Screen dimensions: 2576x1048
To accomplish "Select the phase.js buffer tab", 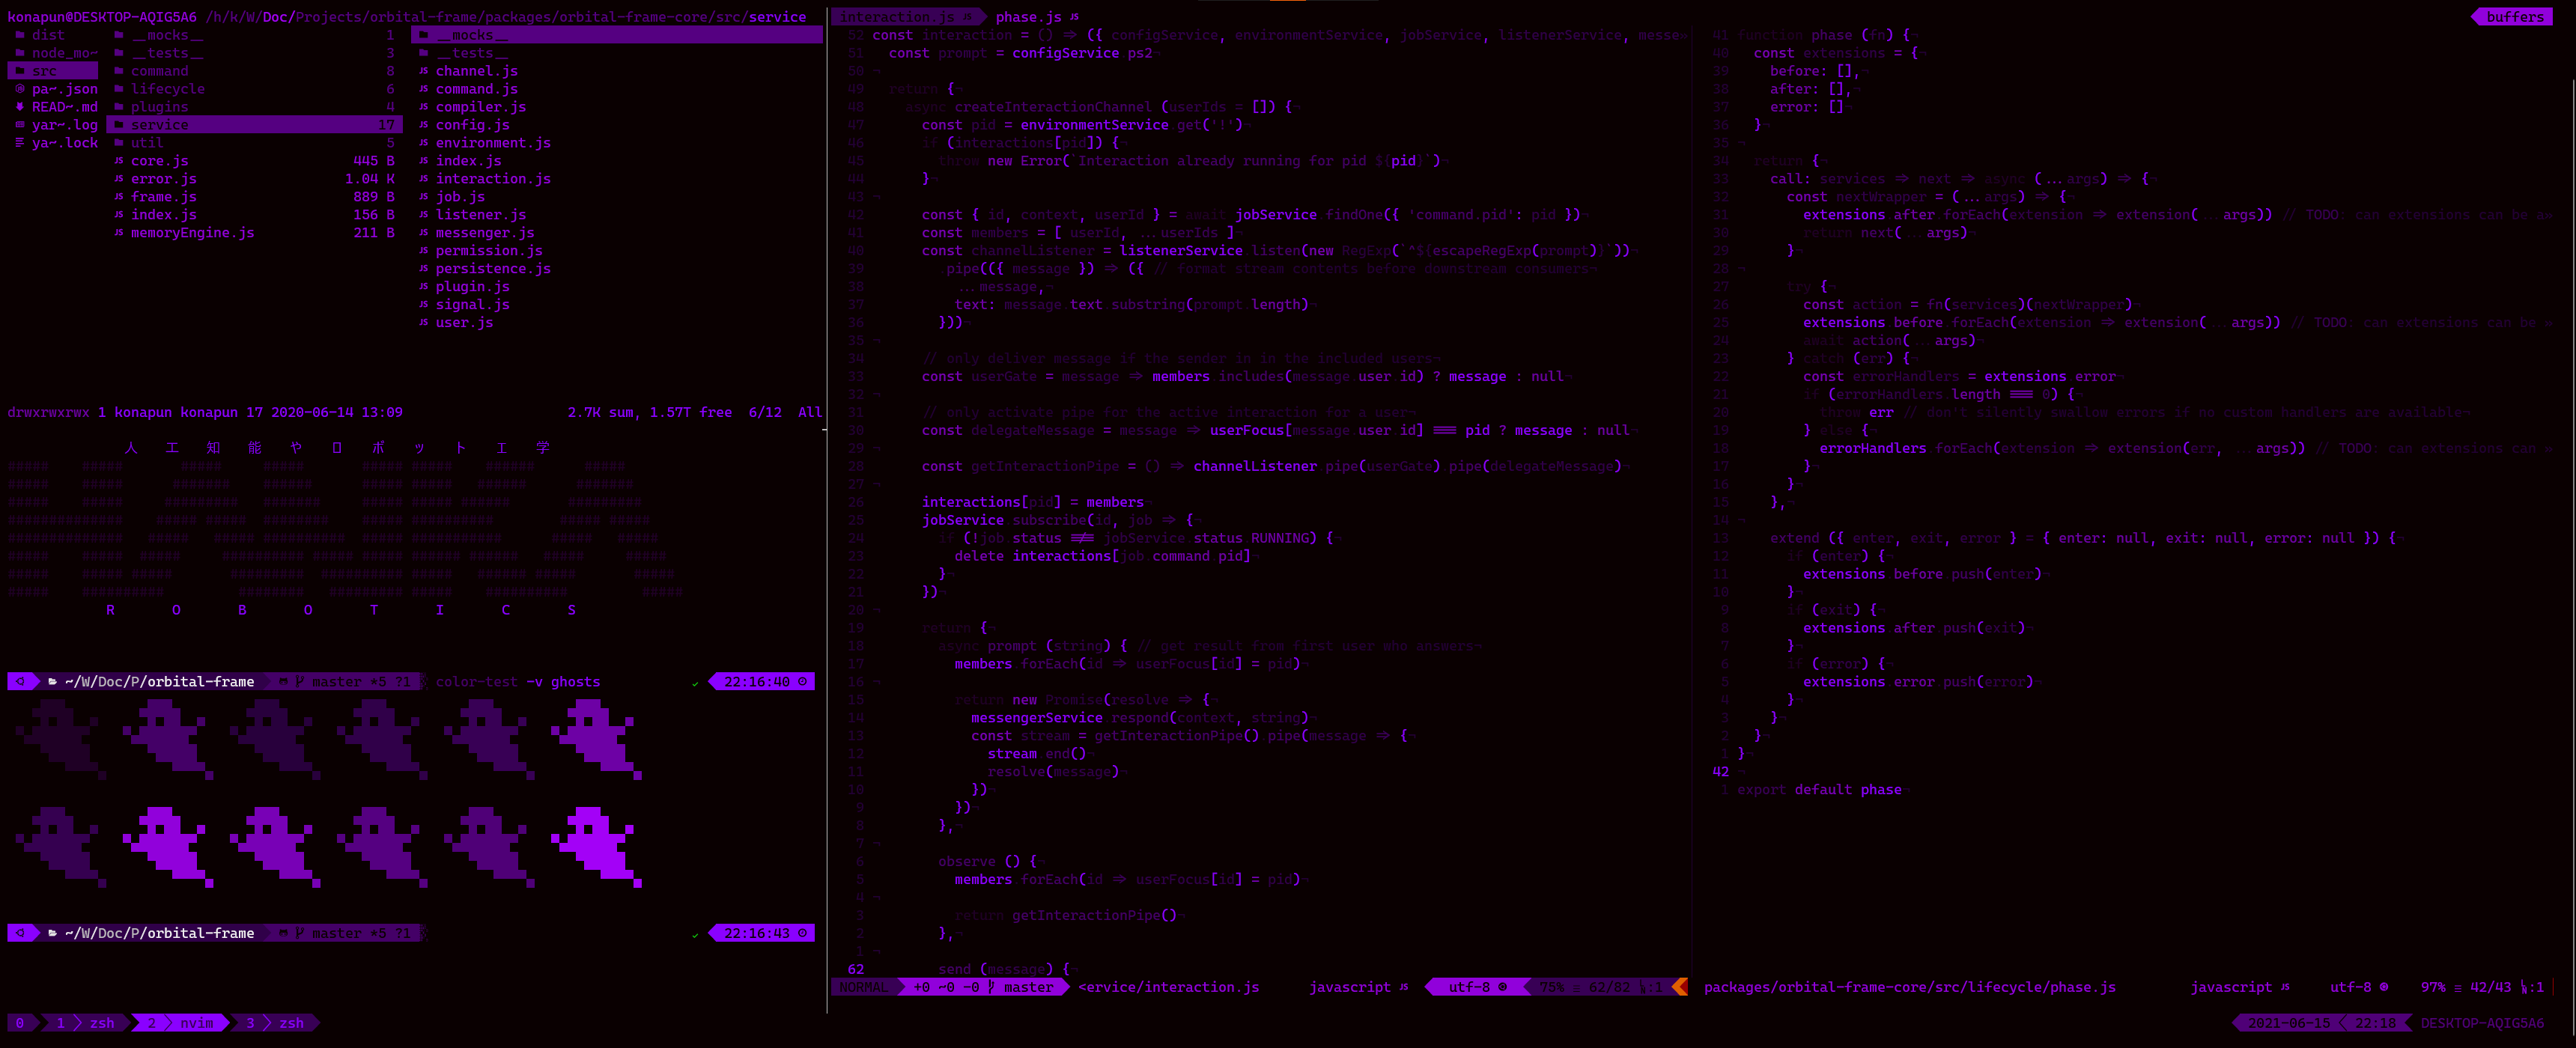I will [x=1028, y=17].
